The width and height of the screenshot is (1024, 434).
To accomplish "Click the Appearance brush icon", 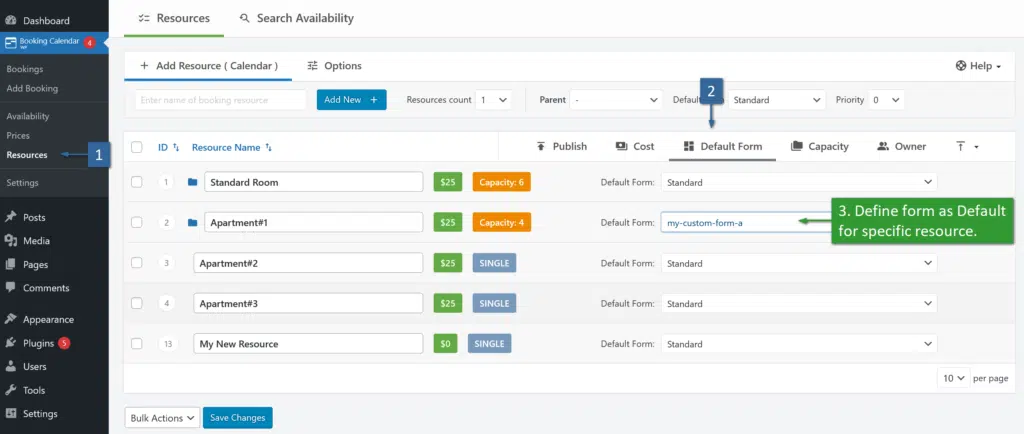I will click(x=10, y=319).
